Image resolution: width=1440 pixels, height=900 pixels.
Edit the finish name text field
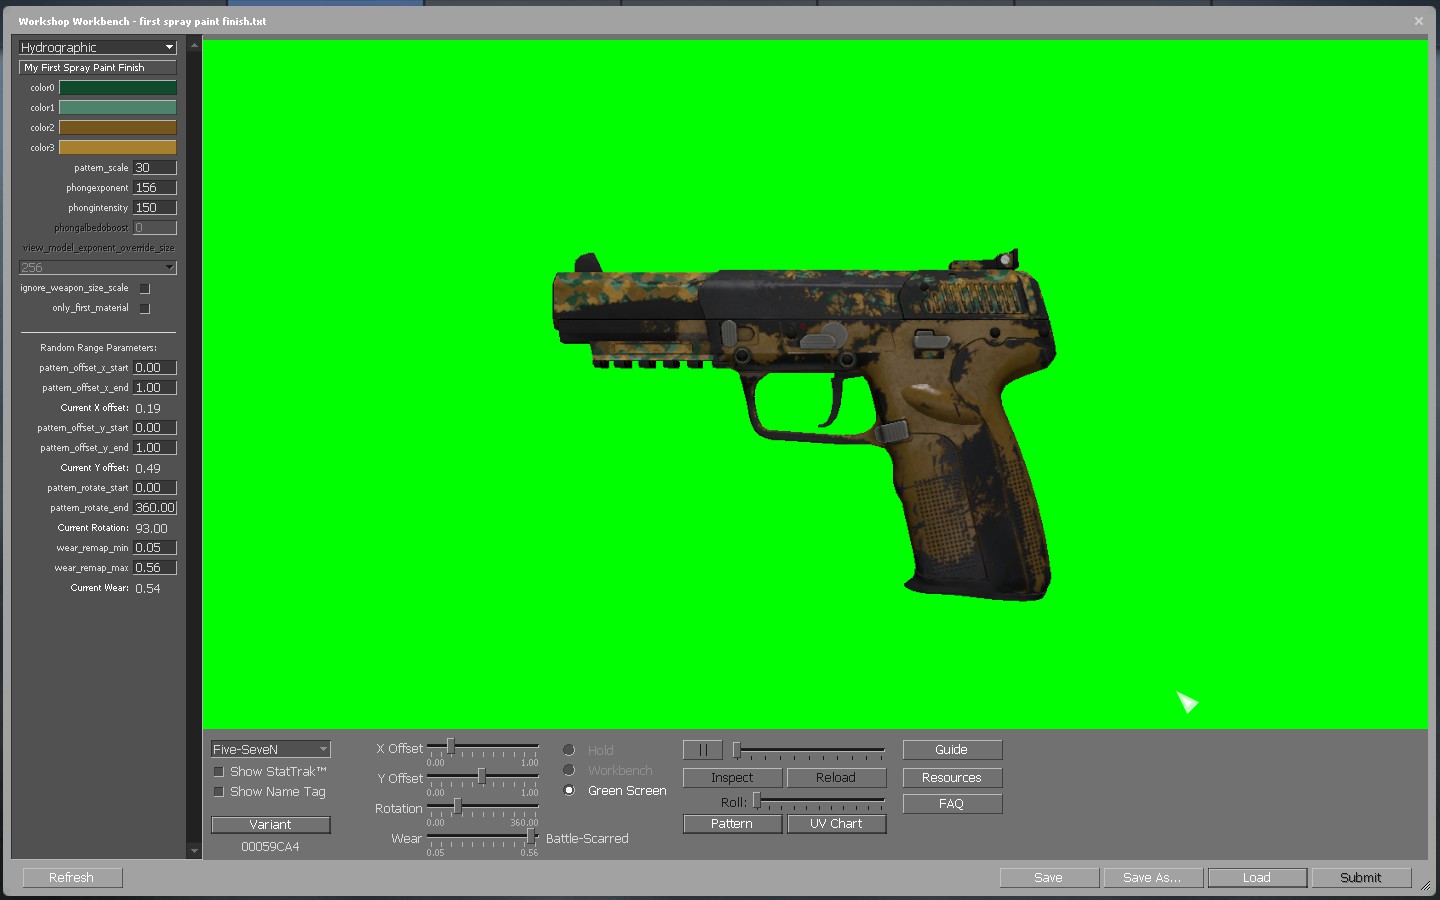[98, 68]
